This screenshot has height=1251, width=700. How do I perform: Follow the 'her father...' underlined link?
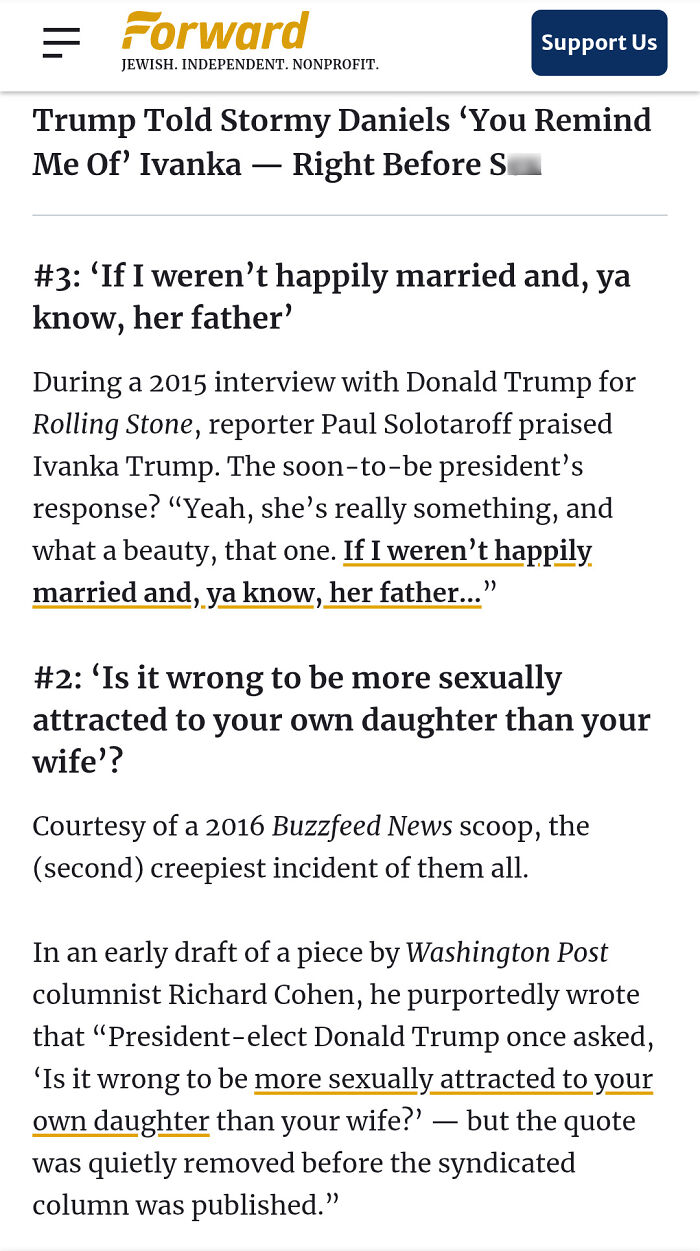pos(398,593)
